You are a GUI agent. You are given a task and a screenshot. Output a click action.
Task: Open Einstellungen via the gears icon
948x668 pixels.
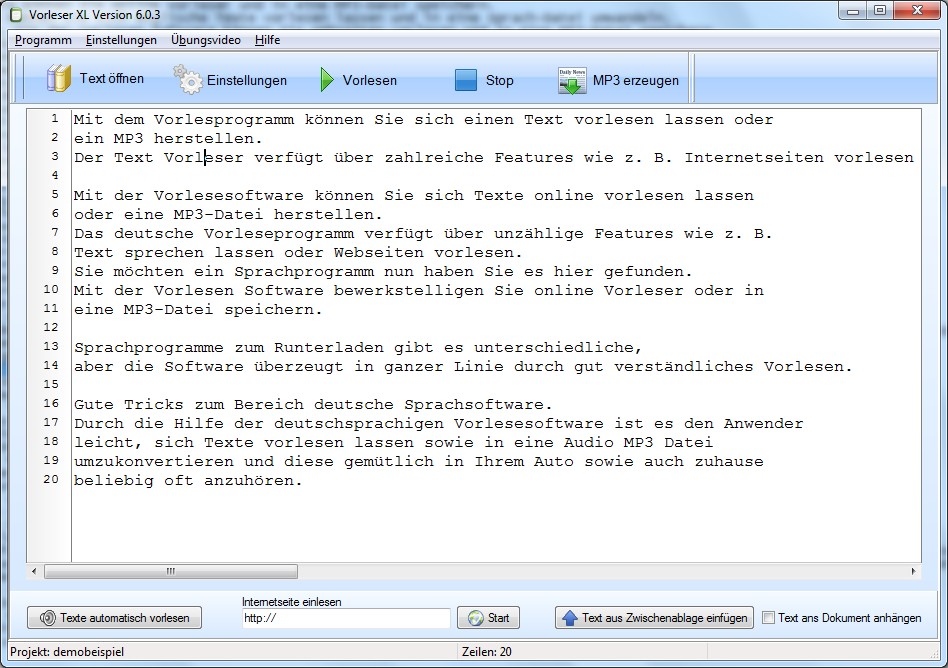tap(187, 79)
